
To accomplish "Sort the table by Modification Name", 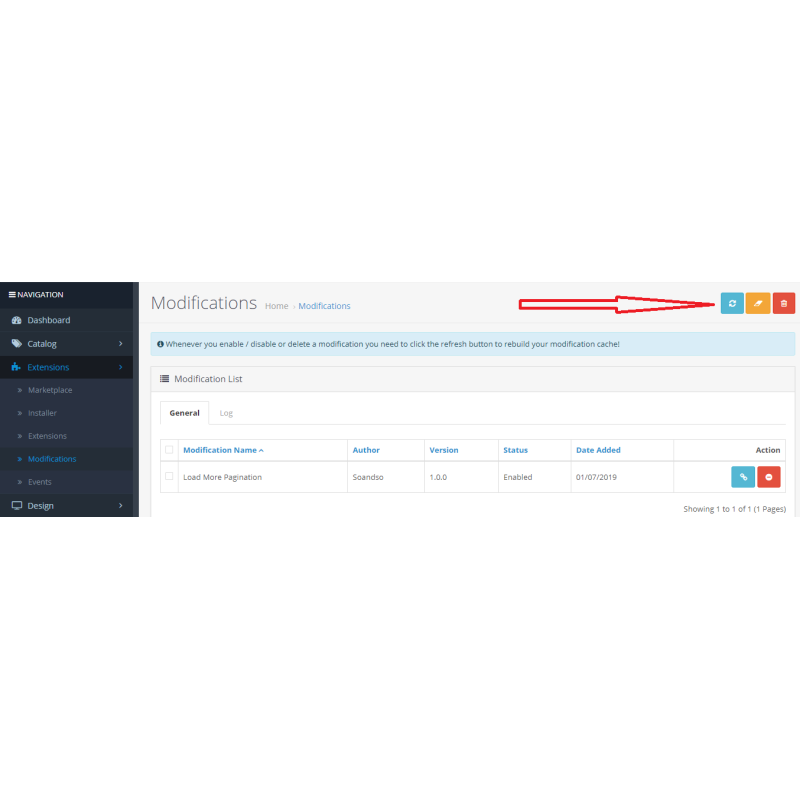I will 220,450.
